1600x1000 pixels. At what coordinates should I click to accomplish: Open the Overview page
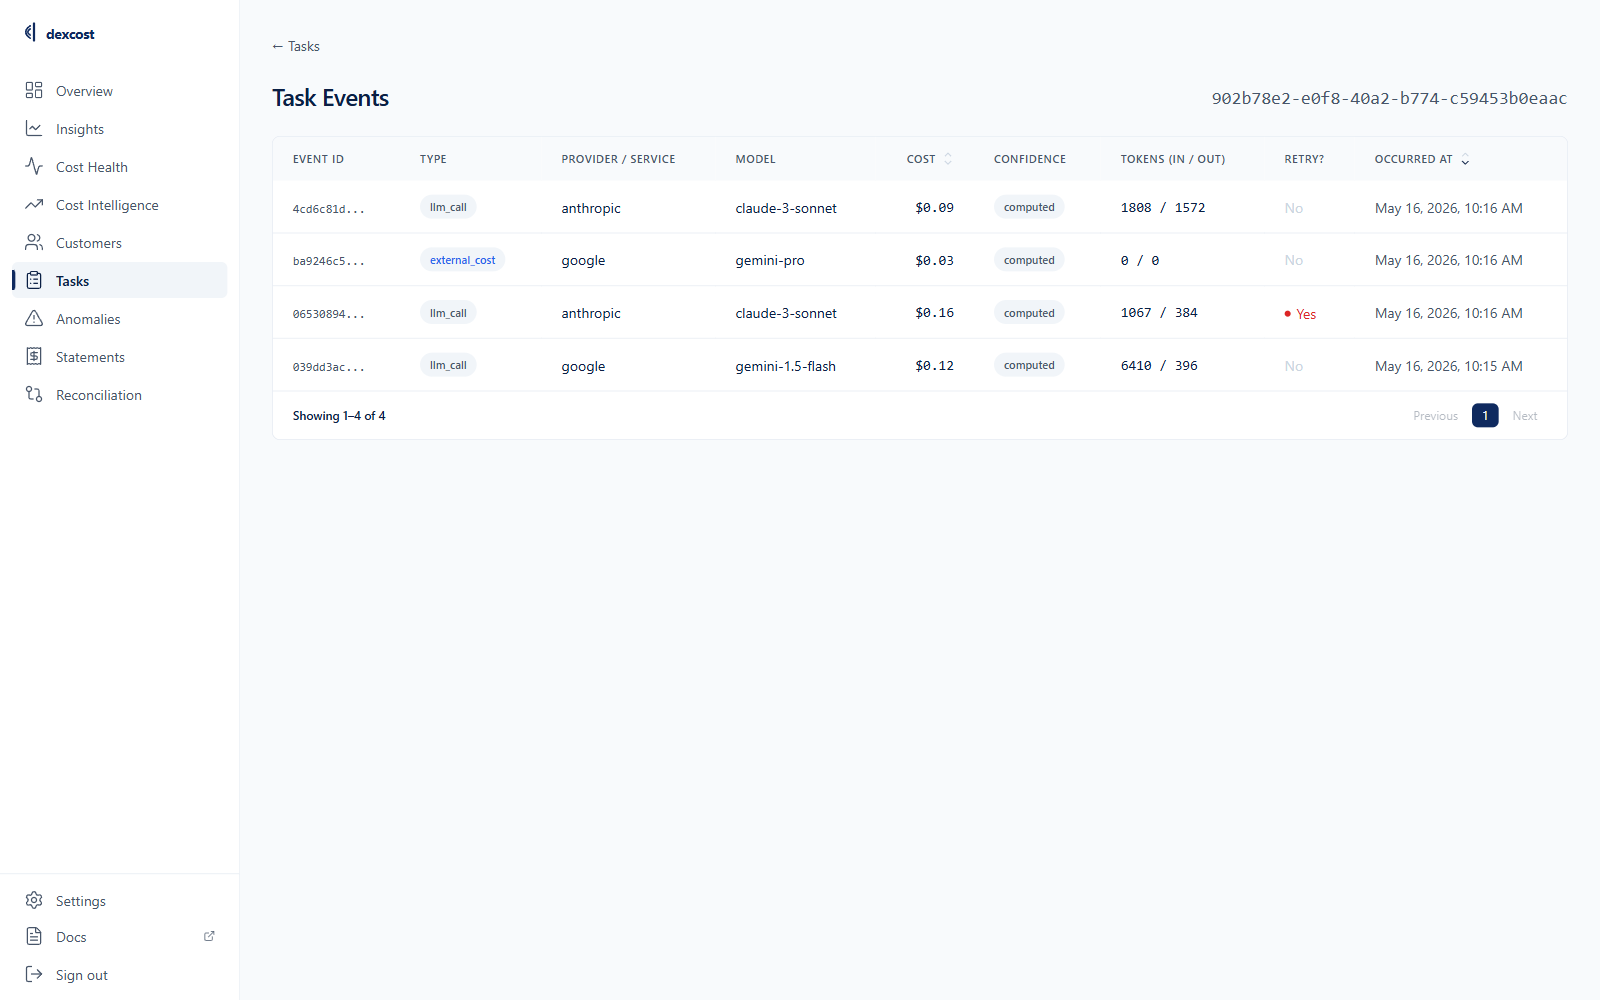(120, 91)
